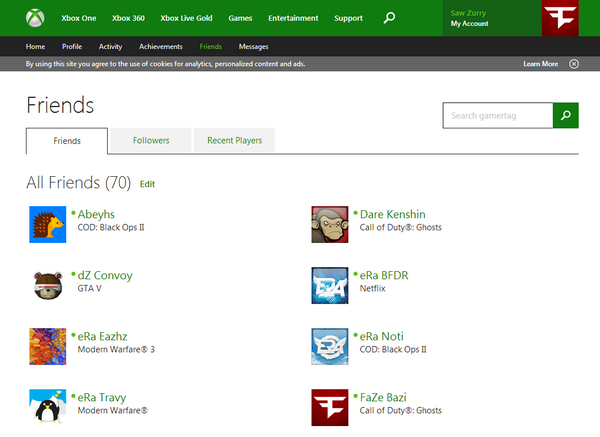Screen dimensions: 600x437
Task: Go to Achievements in the sub navigation
Action: (x=161, y=46)
